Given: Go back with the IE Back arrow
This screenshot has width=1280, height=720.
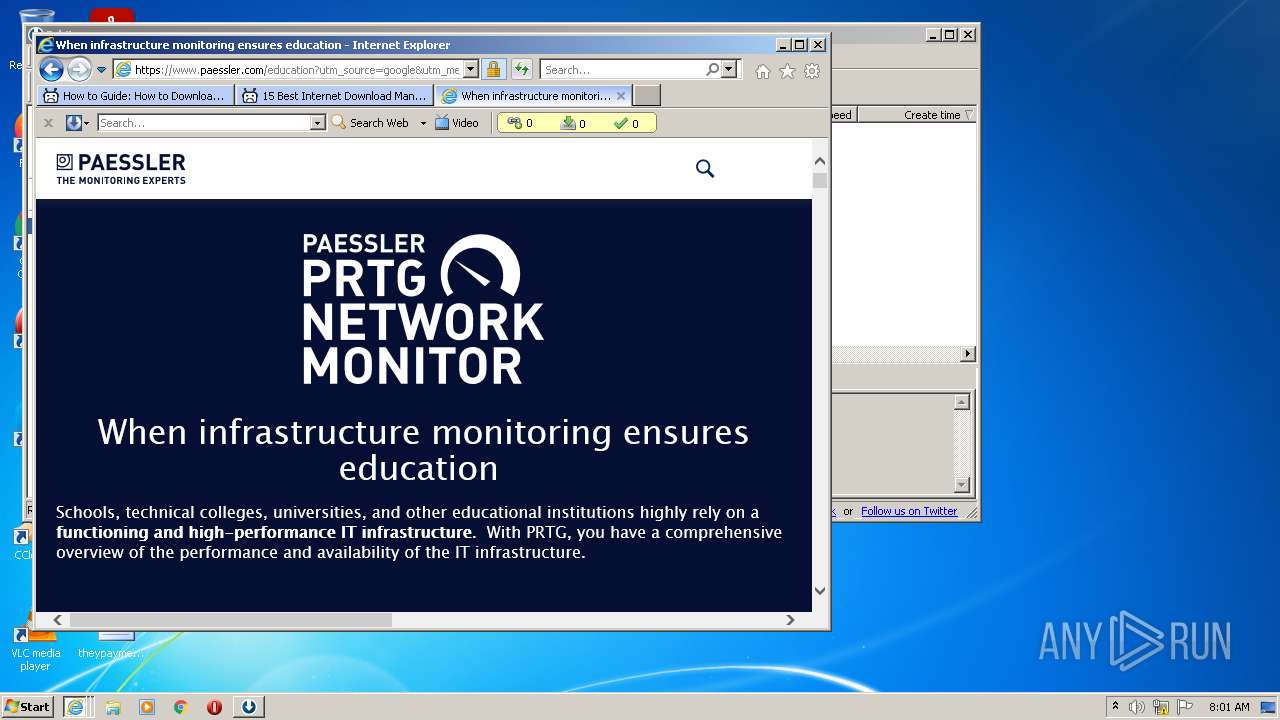Looking at the screenshot, I should pos(51,69).
